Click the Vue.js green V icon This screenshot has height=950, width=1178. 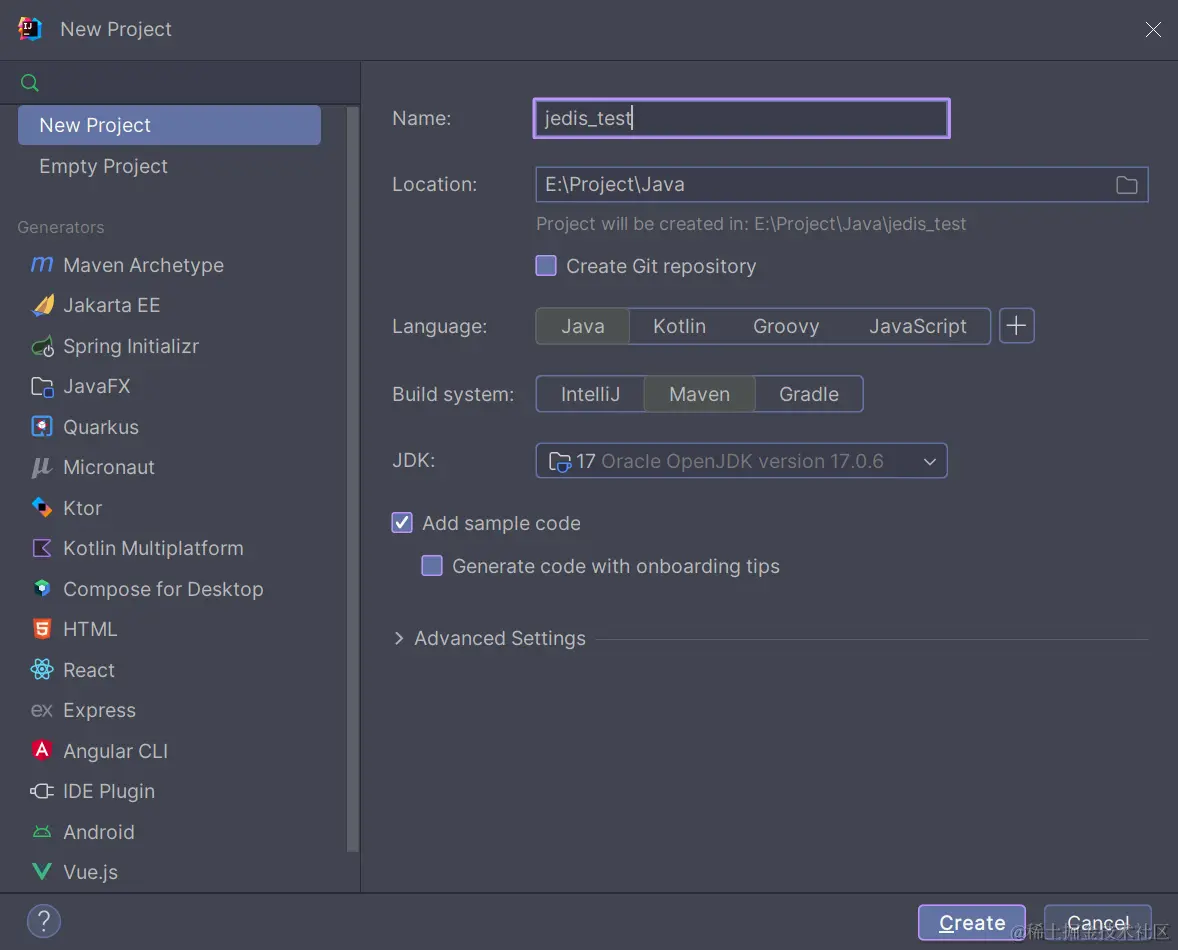tap(42, 871)
